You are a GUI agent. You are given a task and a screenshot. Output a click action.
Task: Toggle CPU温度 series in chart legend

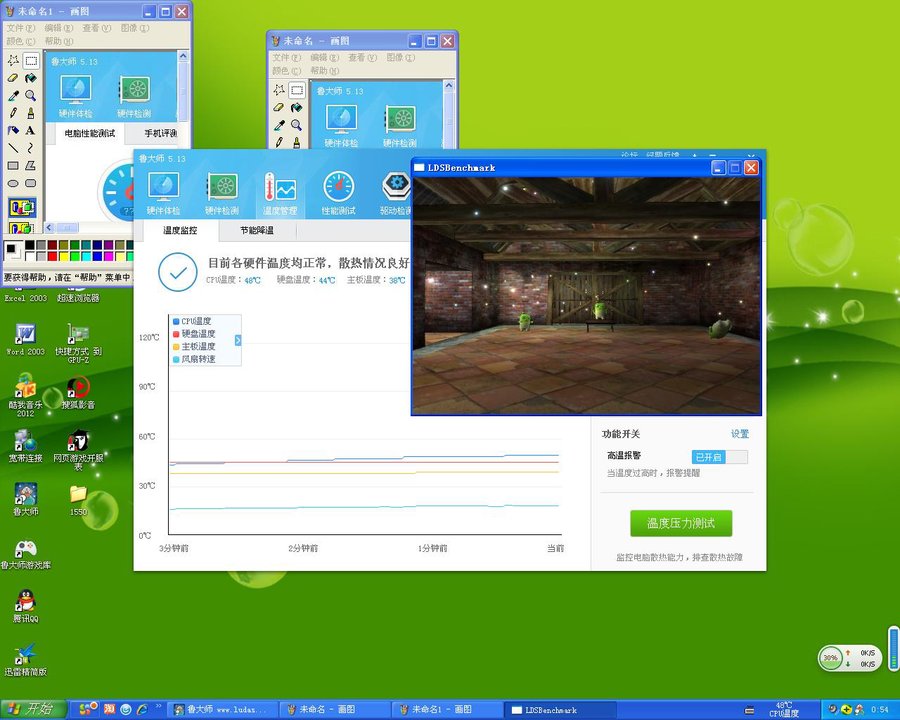196,321
